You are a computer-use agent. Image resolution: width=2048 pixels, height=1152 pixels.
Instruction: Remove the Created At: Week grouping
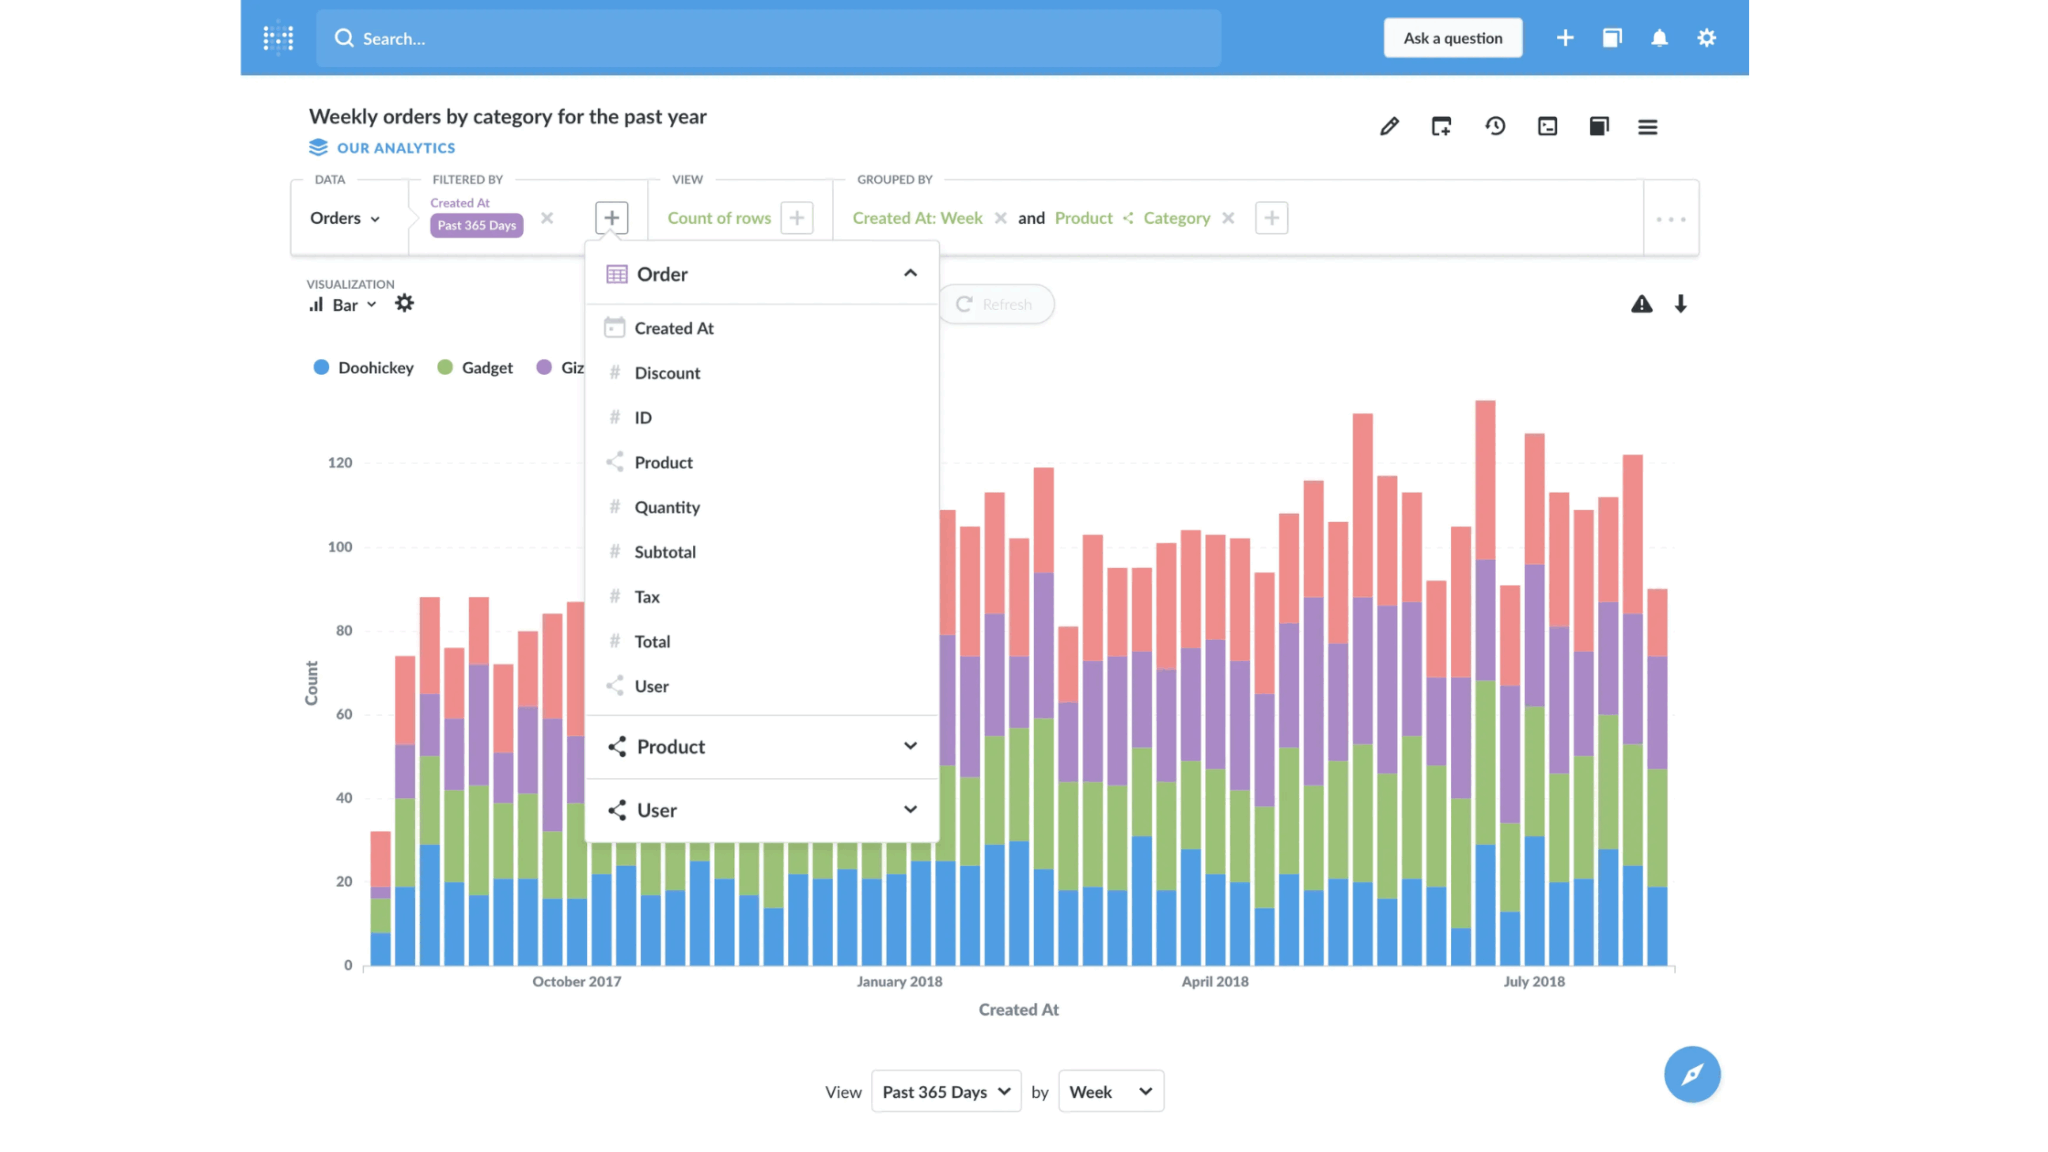(1000, 218)
